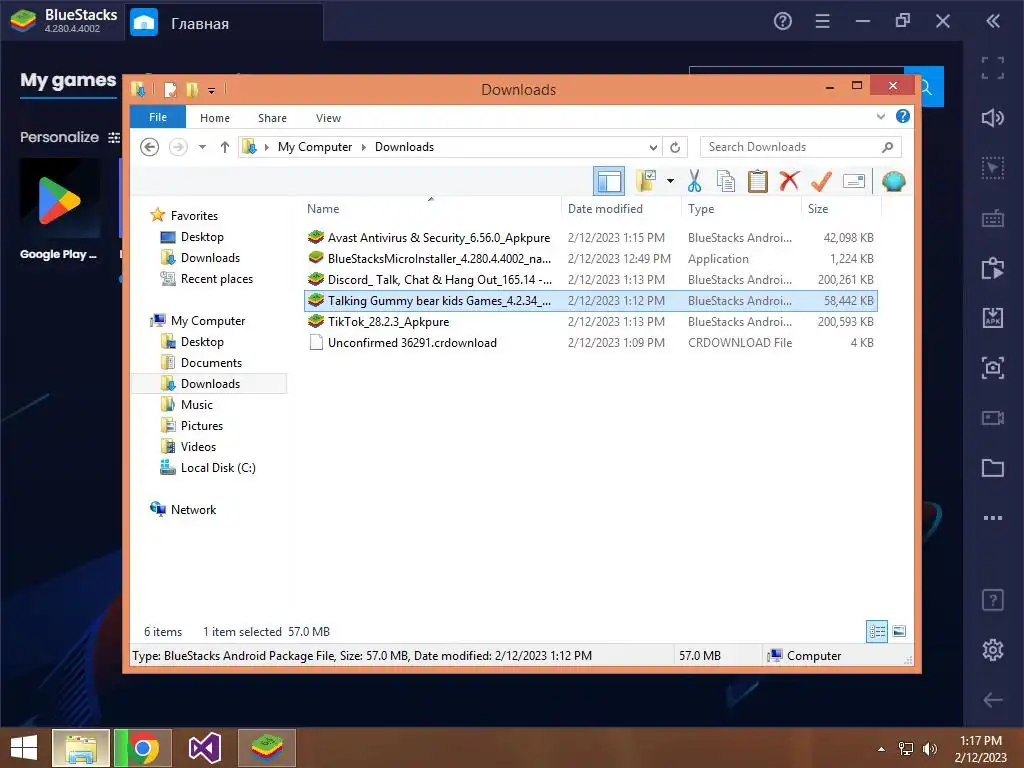Click the Explorer Help question mark icon
Screen dimensions: 1024x768
click(x=903, y=116)
